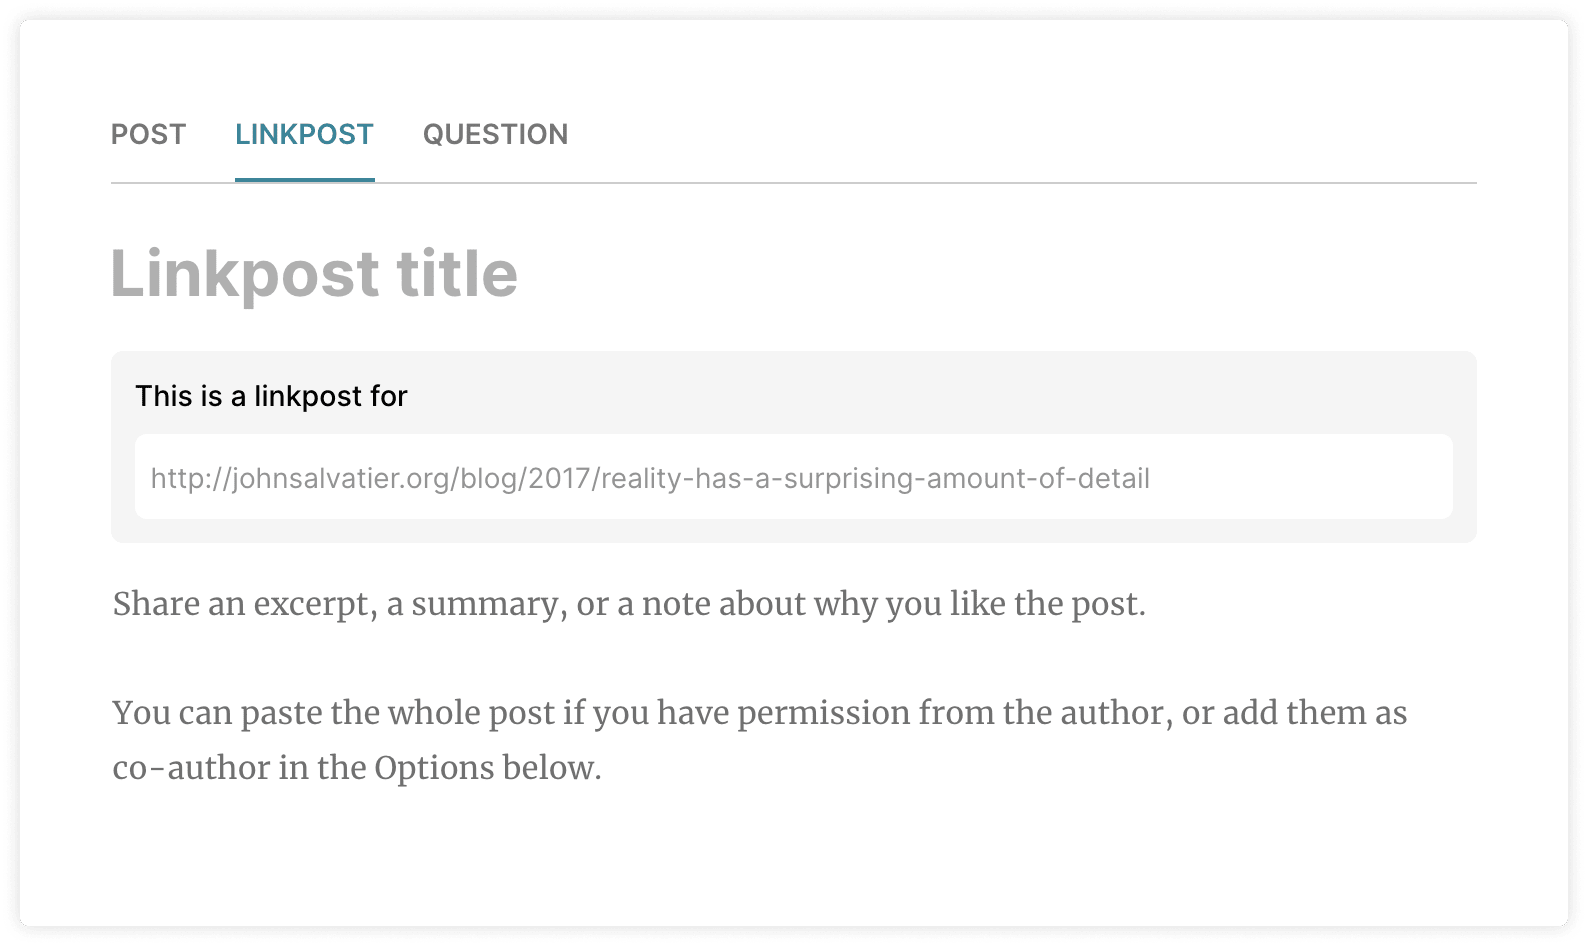Select the LINKPOST tab
This screenshot has width=1588, height=946.
click(x=304, y=134)
